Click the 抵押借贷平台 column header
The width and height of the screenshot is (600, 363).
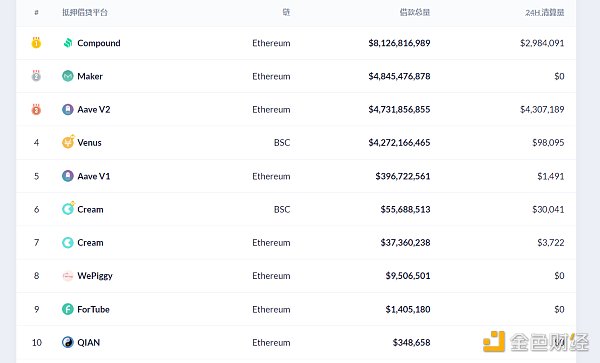(85, 12)
